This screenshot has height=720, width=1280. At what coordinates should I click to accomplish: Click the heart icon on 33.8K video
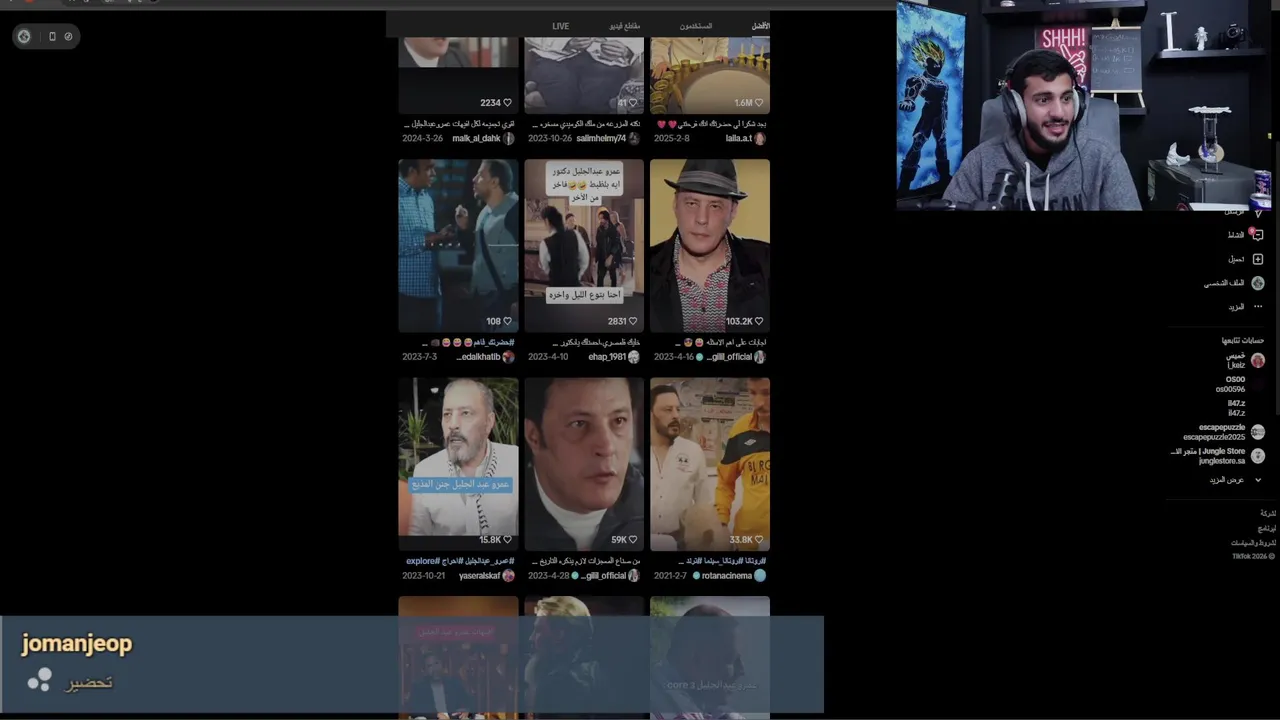pos(759,540)
